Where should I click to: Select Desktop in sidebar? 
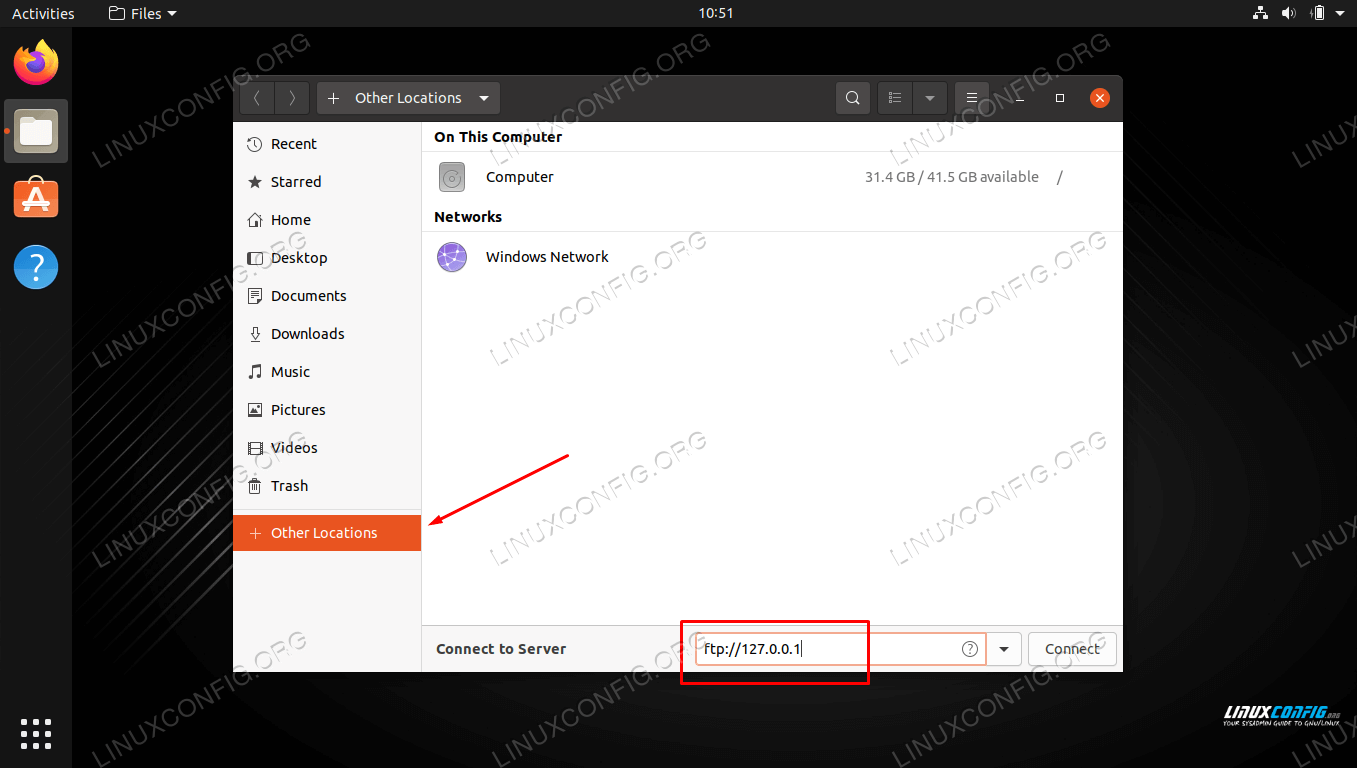tap(327, 258)
